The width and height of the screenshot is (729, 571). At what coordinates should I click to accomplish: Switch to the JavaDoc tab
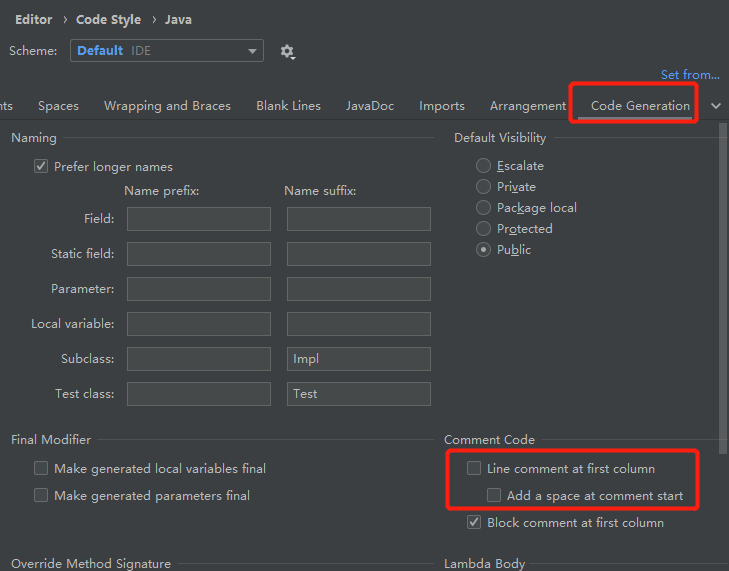click(370, 106)
